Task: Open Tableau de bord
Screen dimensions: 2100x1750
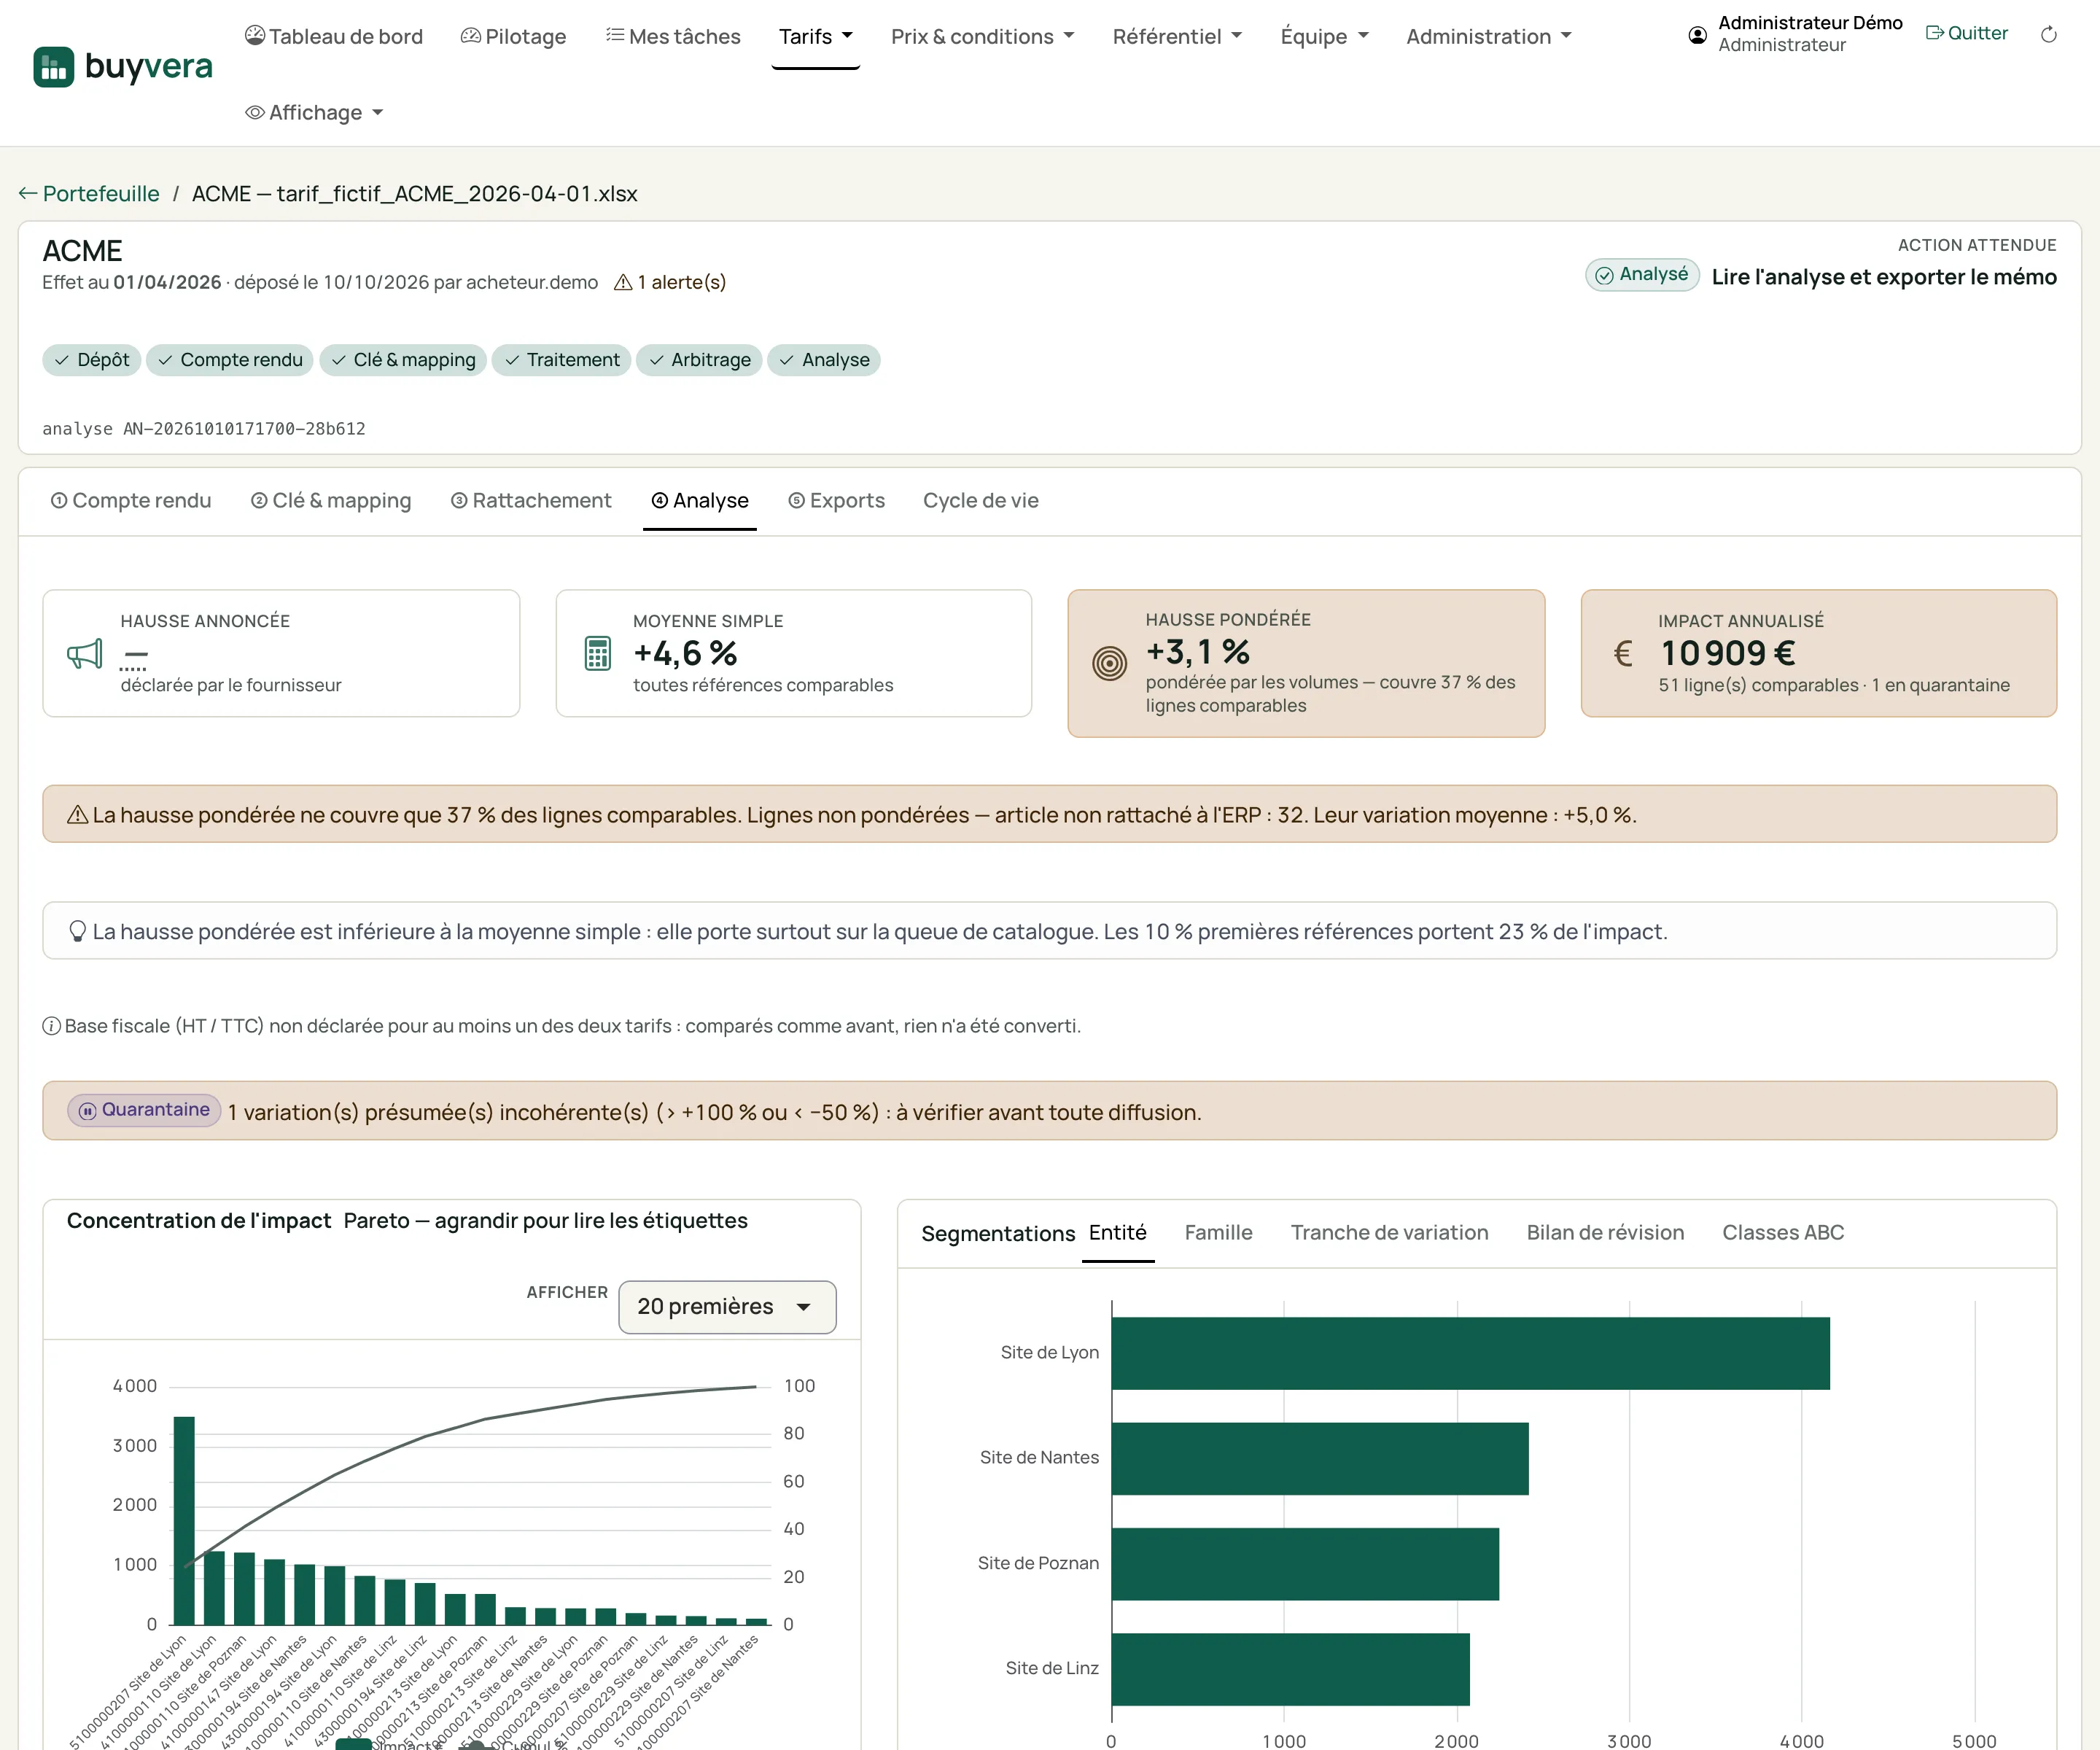Action: pyautogui.click(x=334, y=36)
